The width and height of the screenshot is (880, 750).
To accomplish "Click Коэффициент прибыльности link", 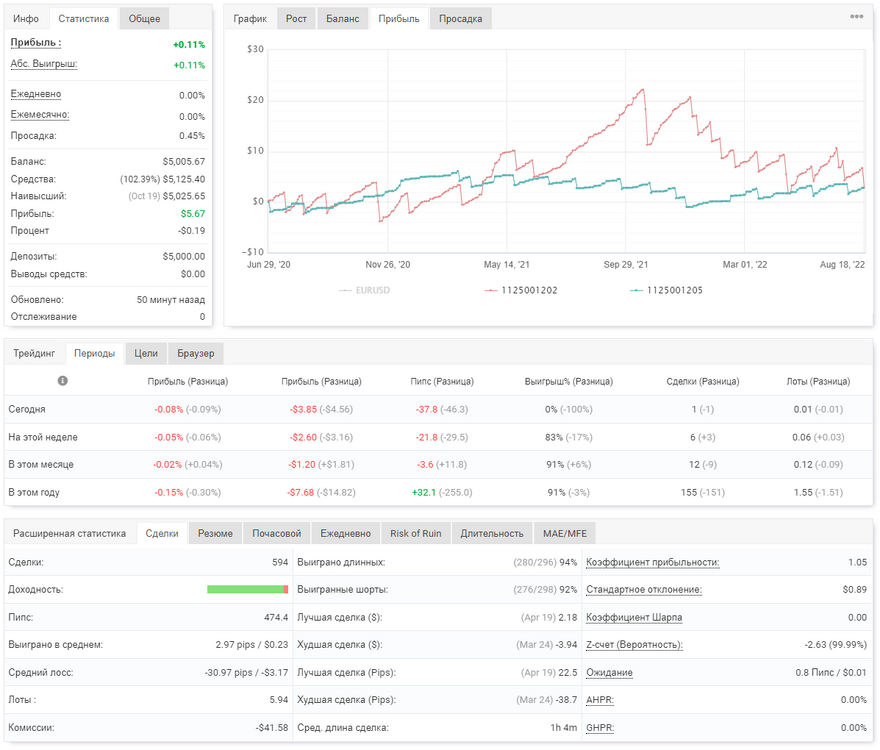I will click(x=653, y=562).
